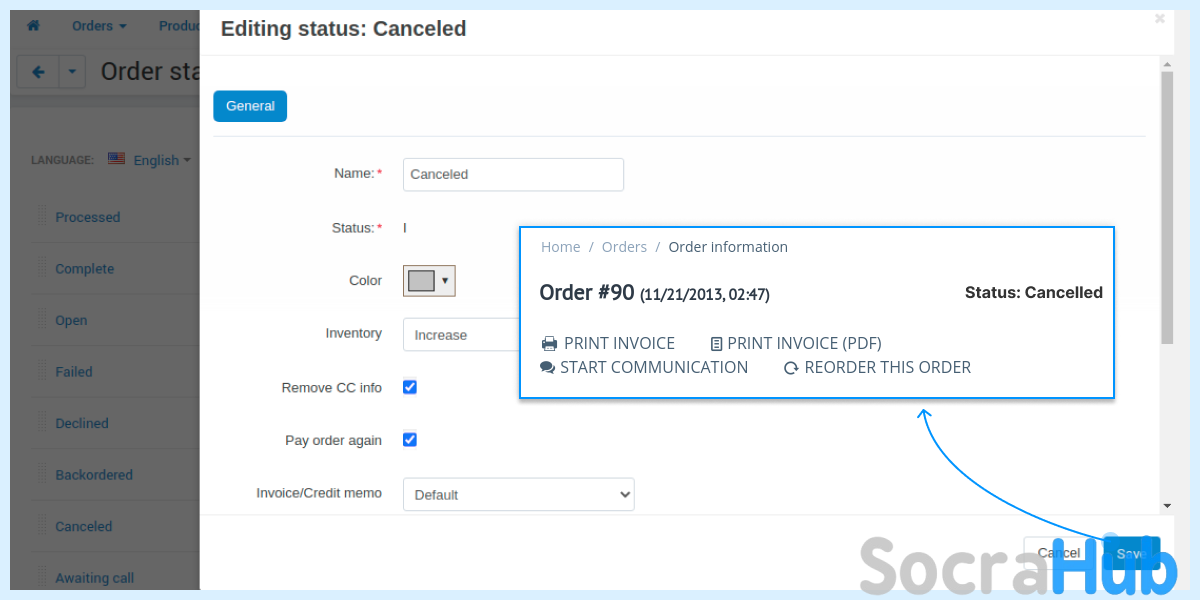
Task: Click the Orders breadcrumb link
Action: point(624,247)
